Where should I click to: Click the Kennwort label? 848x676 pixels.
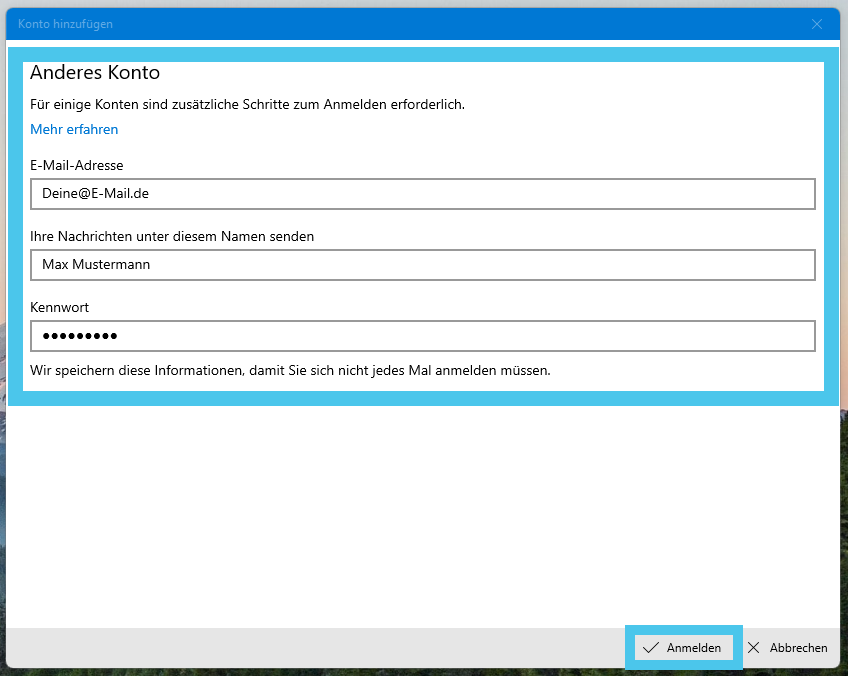[x=59, y=307]
